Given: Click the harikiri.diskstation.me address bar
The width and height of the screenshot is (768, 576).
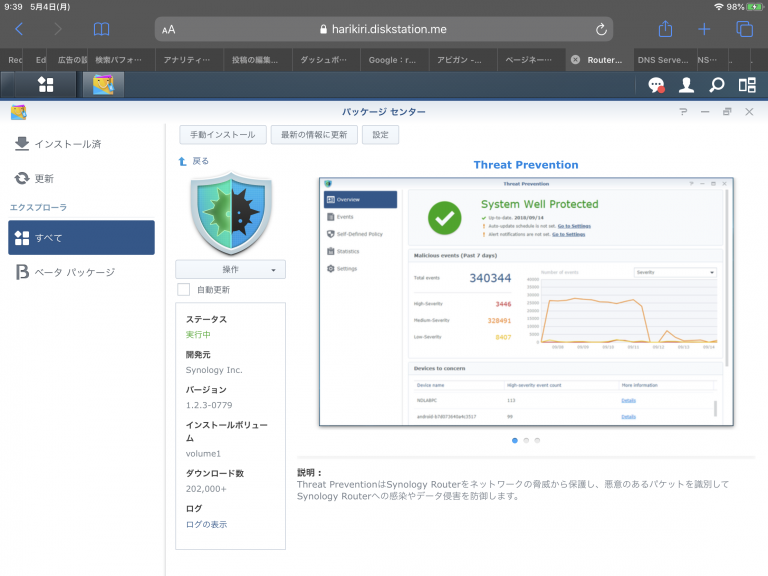Looking at the screenshot, I should 384,29.
